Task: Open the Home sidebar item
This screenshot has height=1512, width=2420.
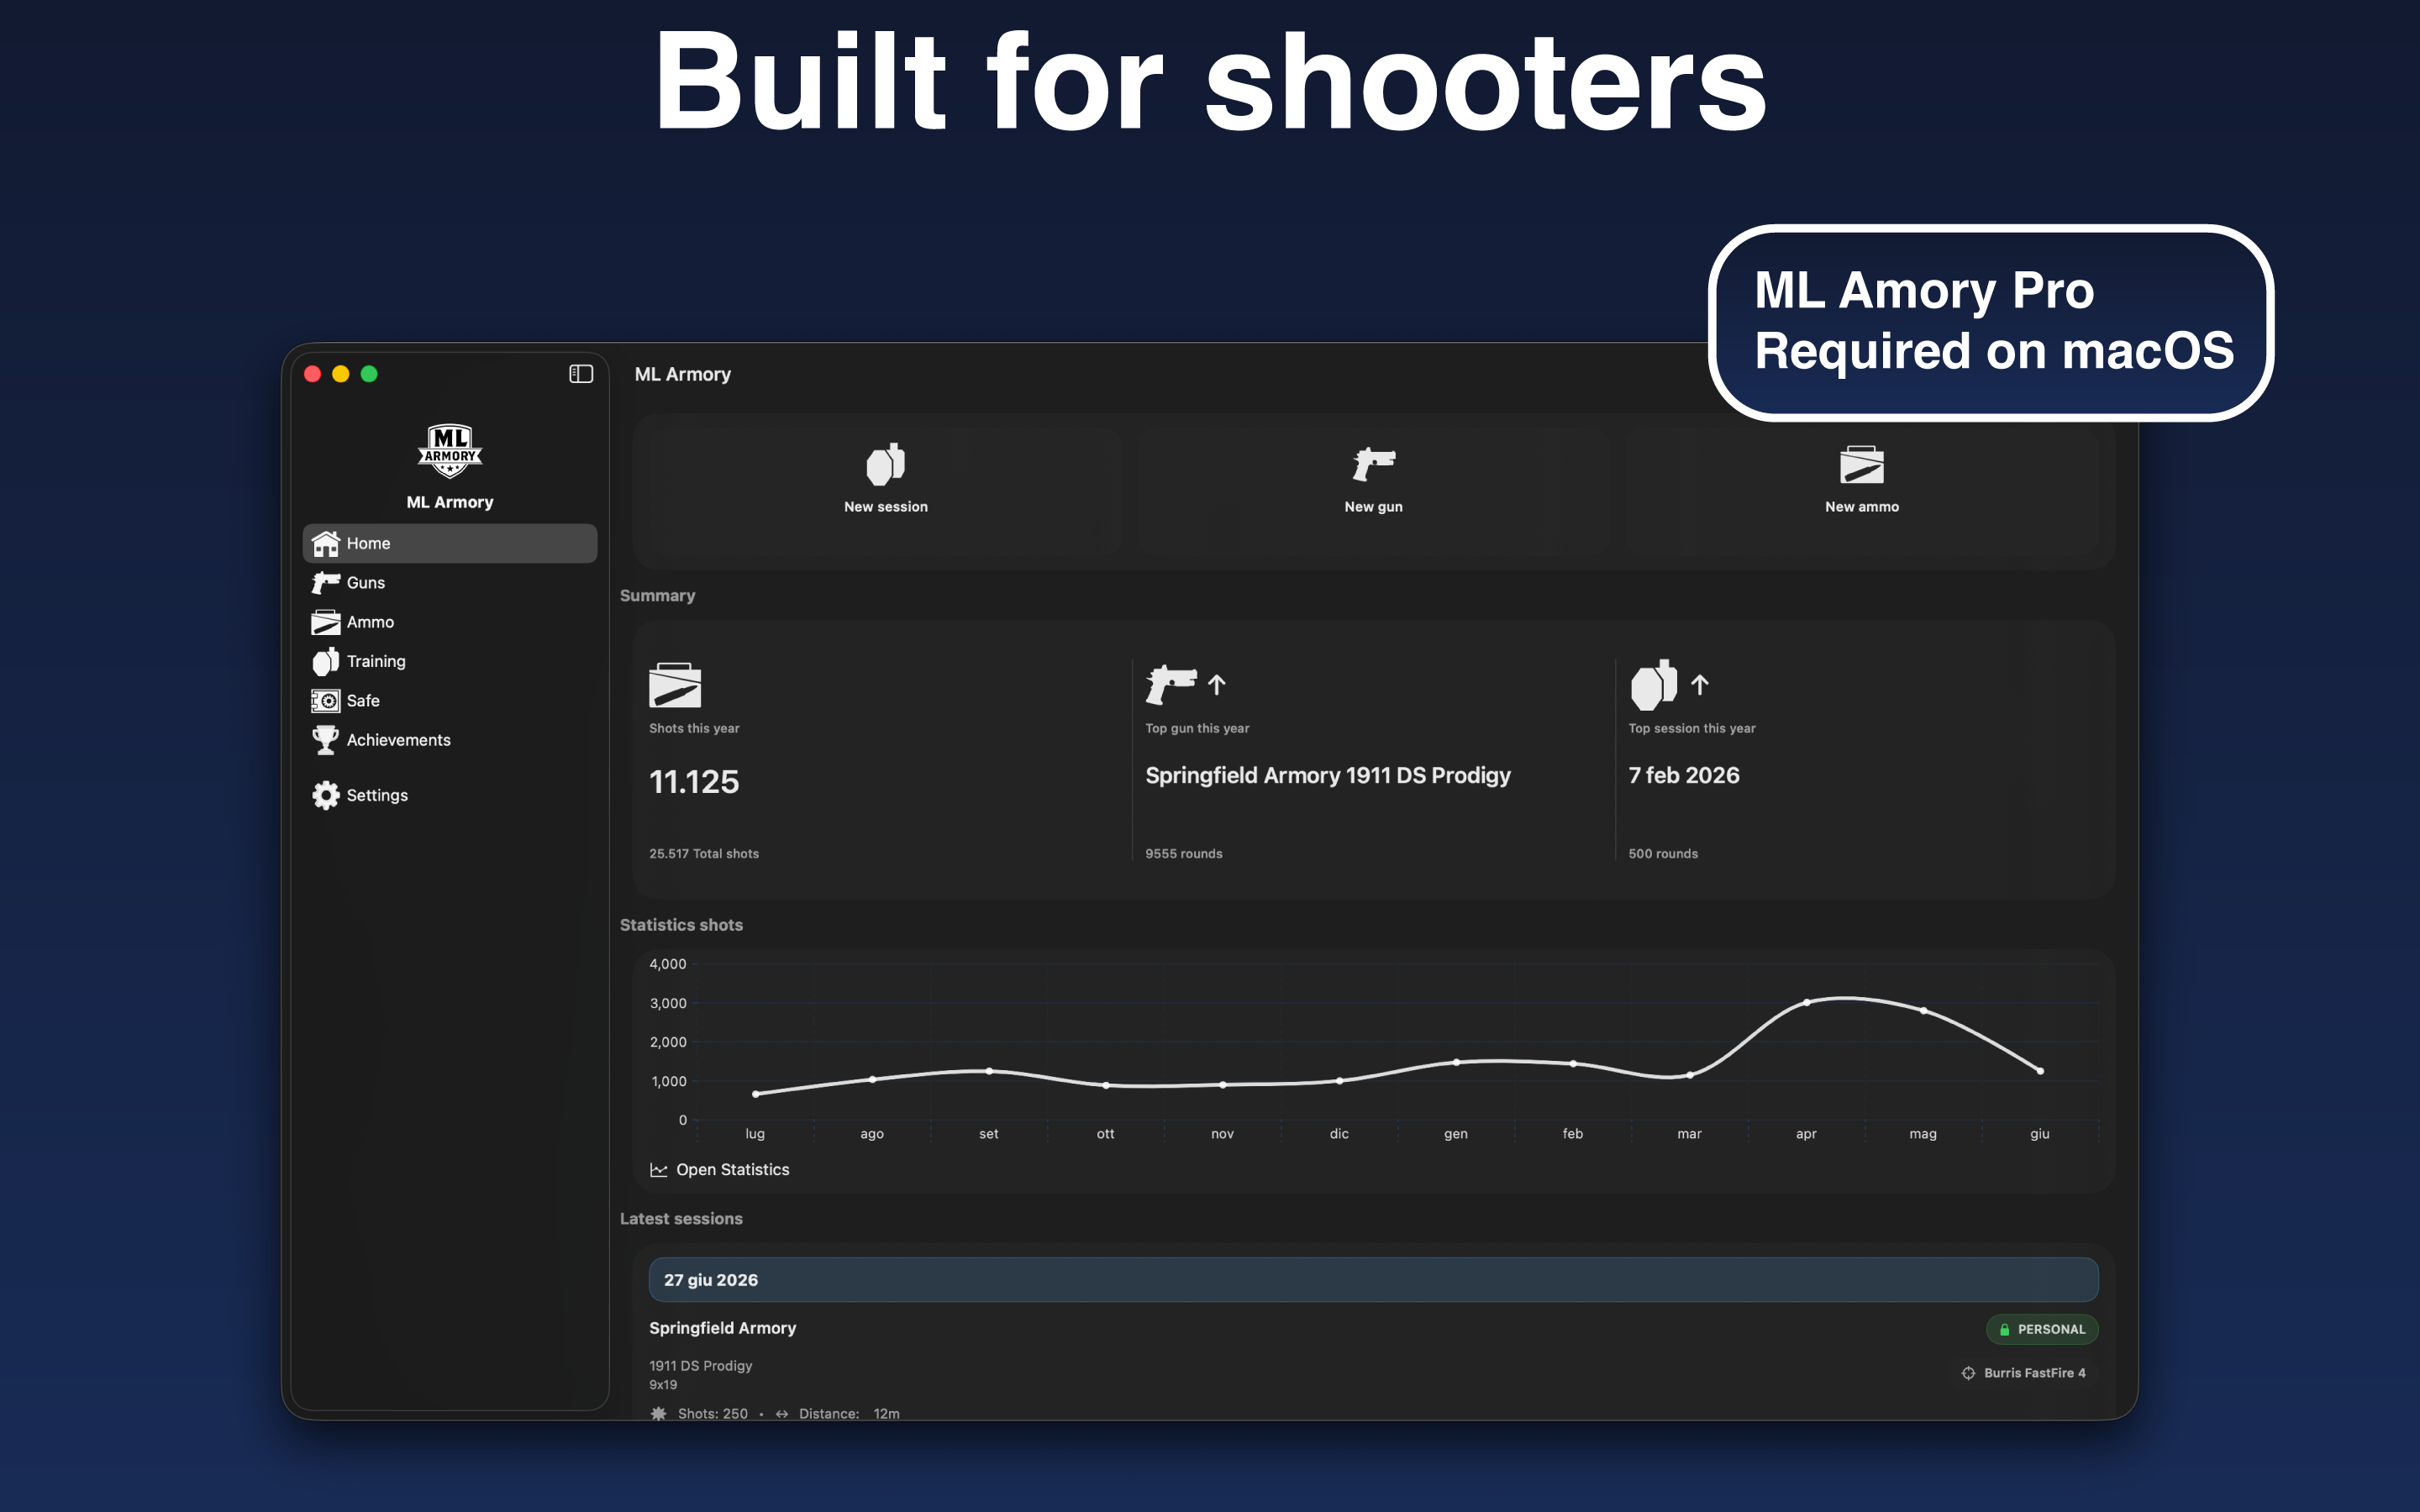Action: (x=450, y=543)
